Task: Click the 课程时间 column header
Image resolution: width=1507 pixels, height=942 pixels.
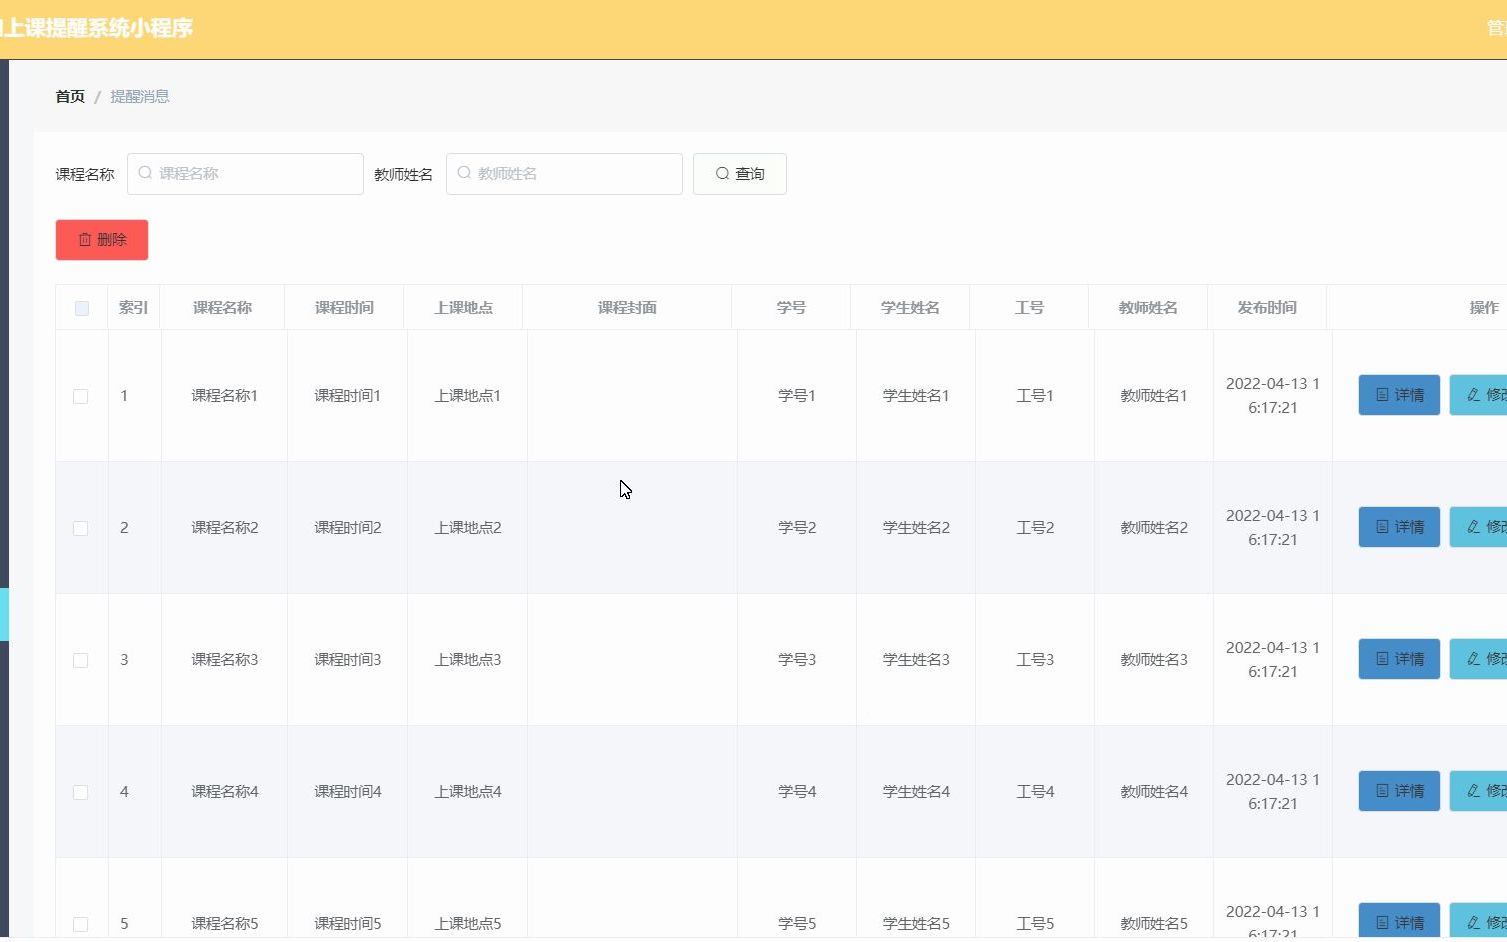Action: [344, 308]
